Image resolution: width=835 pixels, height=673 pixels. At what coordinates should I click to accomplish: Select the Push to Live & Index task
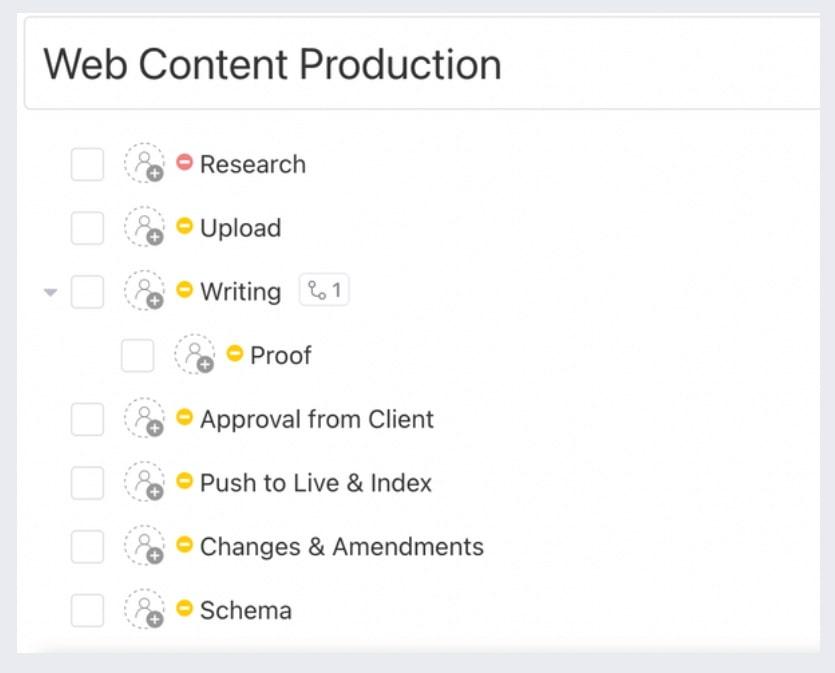(315, 483)
